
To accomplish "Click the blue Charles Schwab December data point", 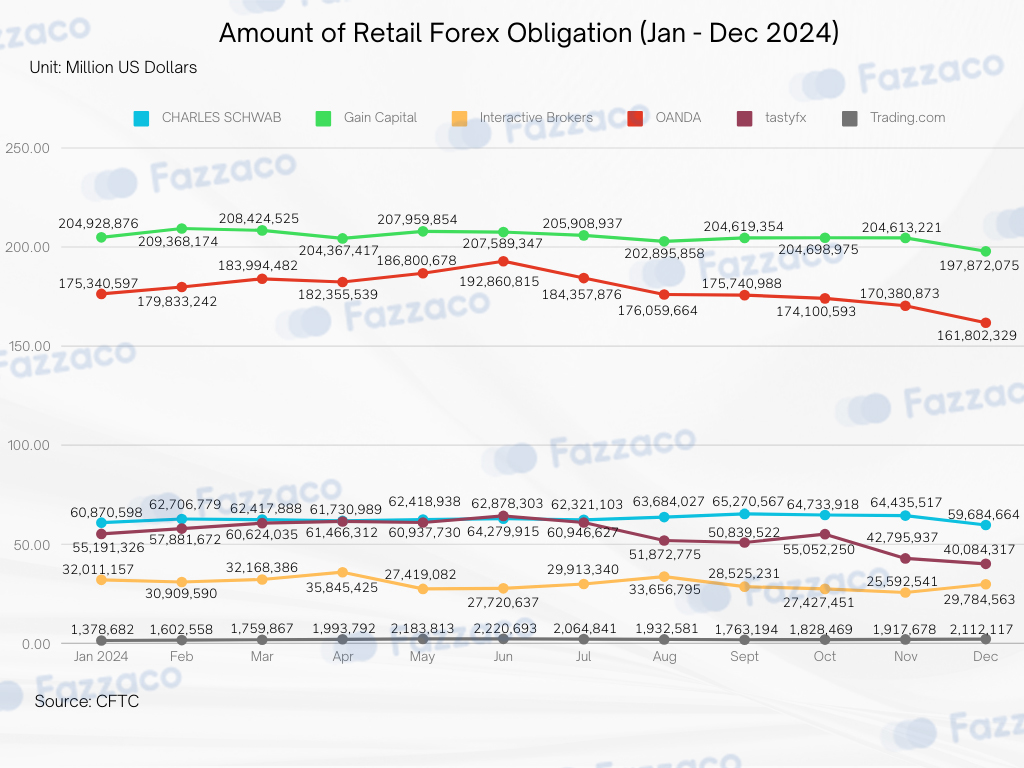I will [x=985, y=525].
